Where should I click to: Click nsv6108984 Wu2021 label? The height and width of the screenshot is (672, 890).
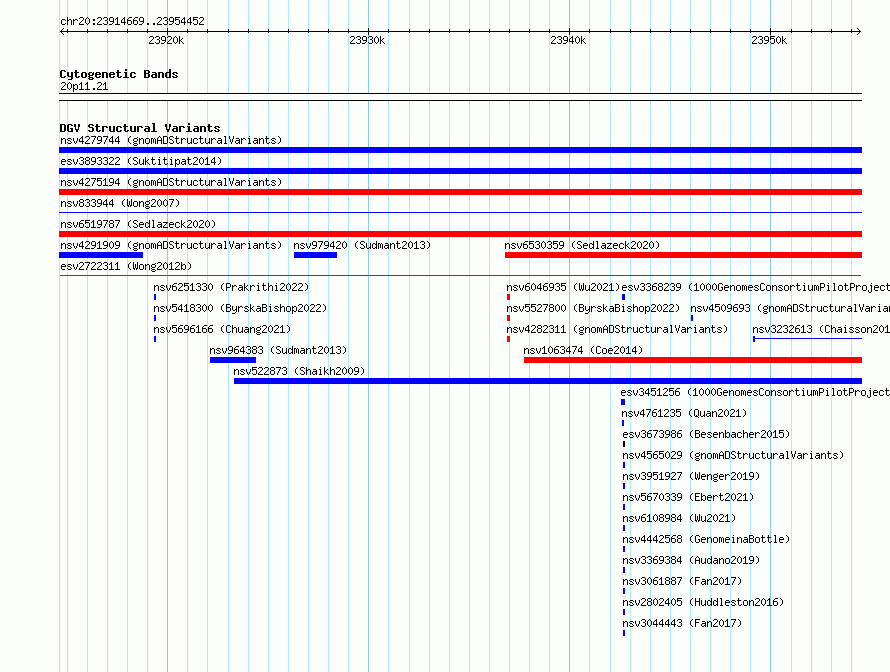click(x=679, y=518)
